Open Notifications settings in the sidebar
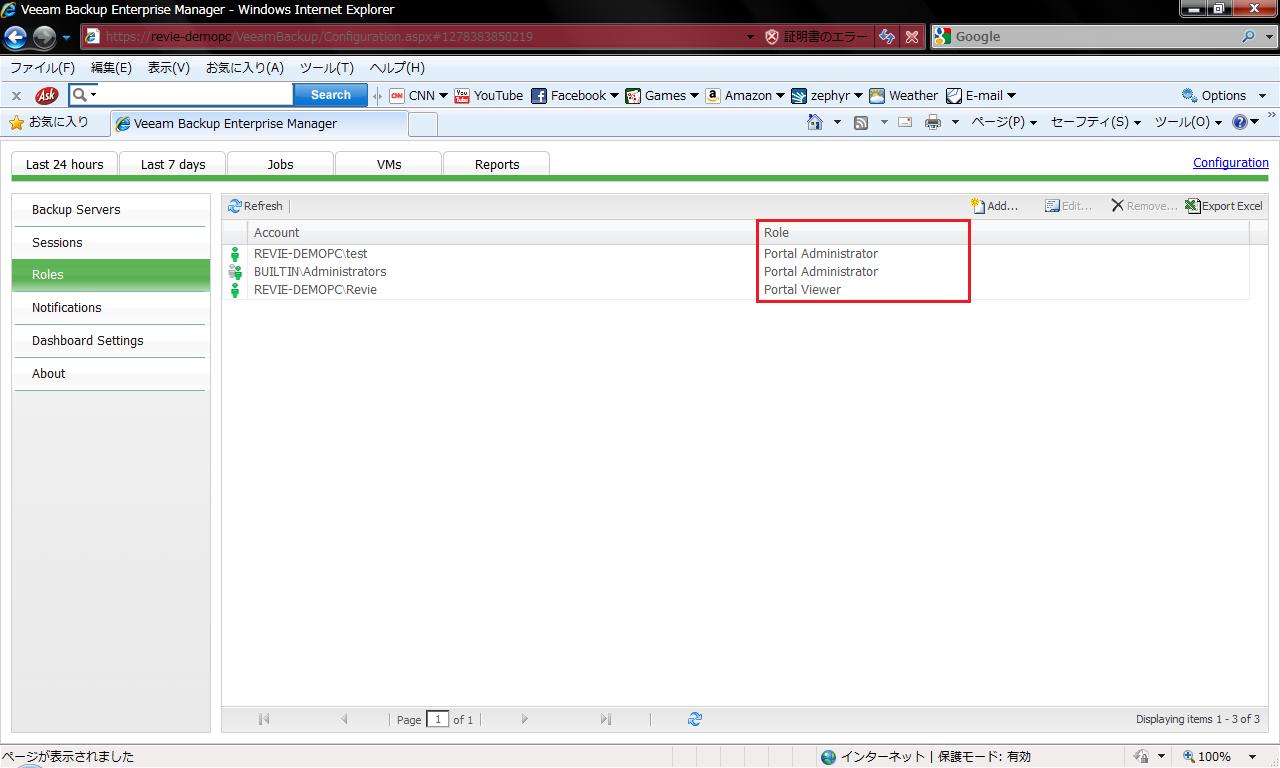The height and width of the screenshot is (768, 1280). (x=111, y=308)
